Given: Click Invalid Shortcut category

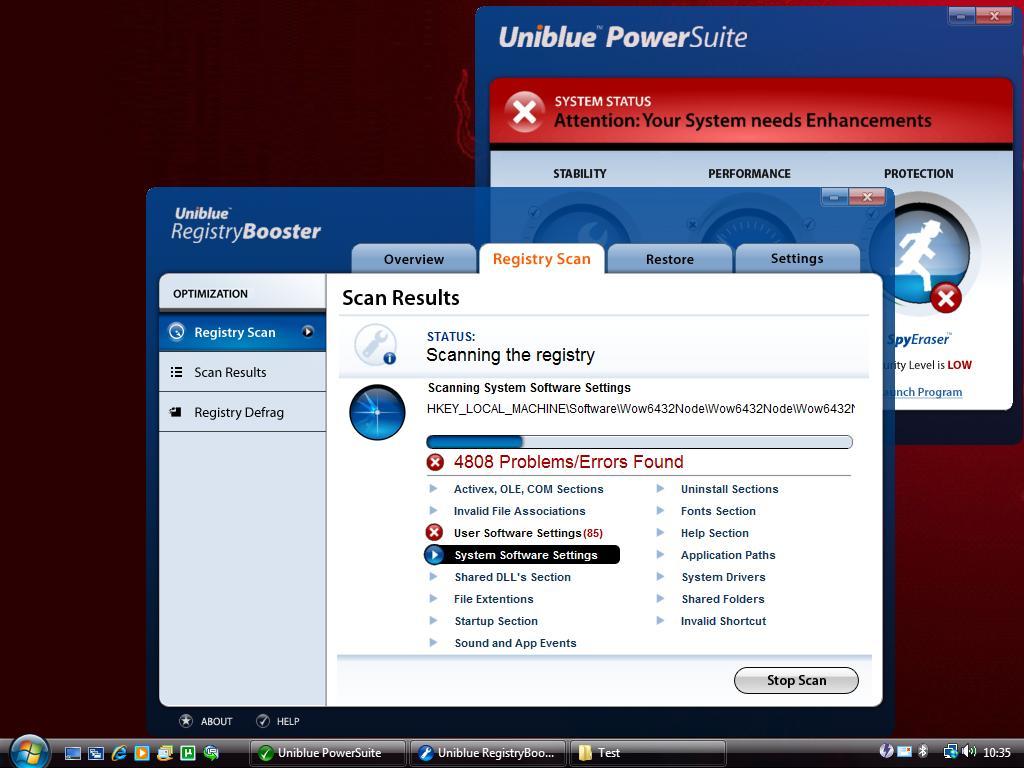Looking at the screenshot, I should (724, 621).
